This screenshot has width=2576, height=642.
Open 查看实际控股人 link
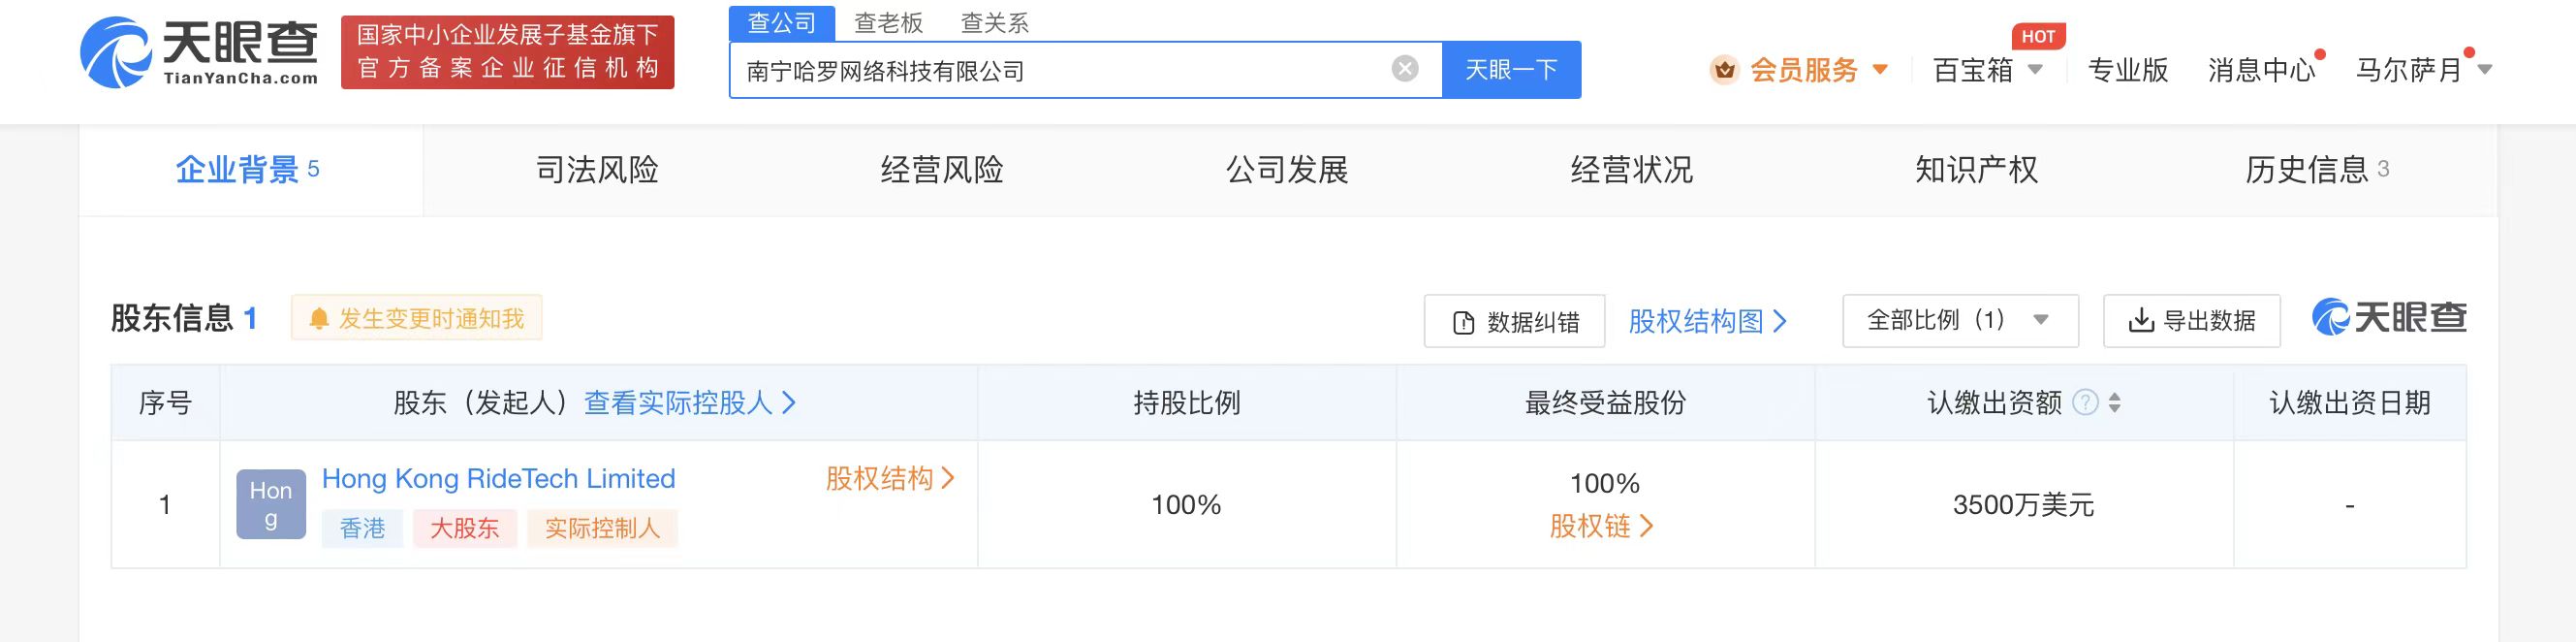coord(690,403)
